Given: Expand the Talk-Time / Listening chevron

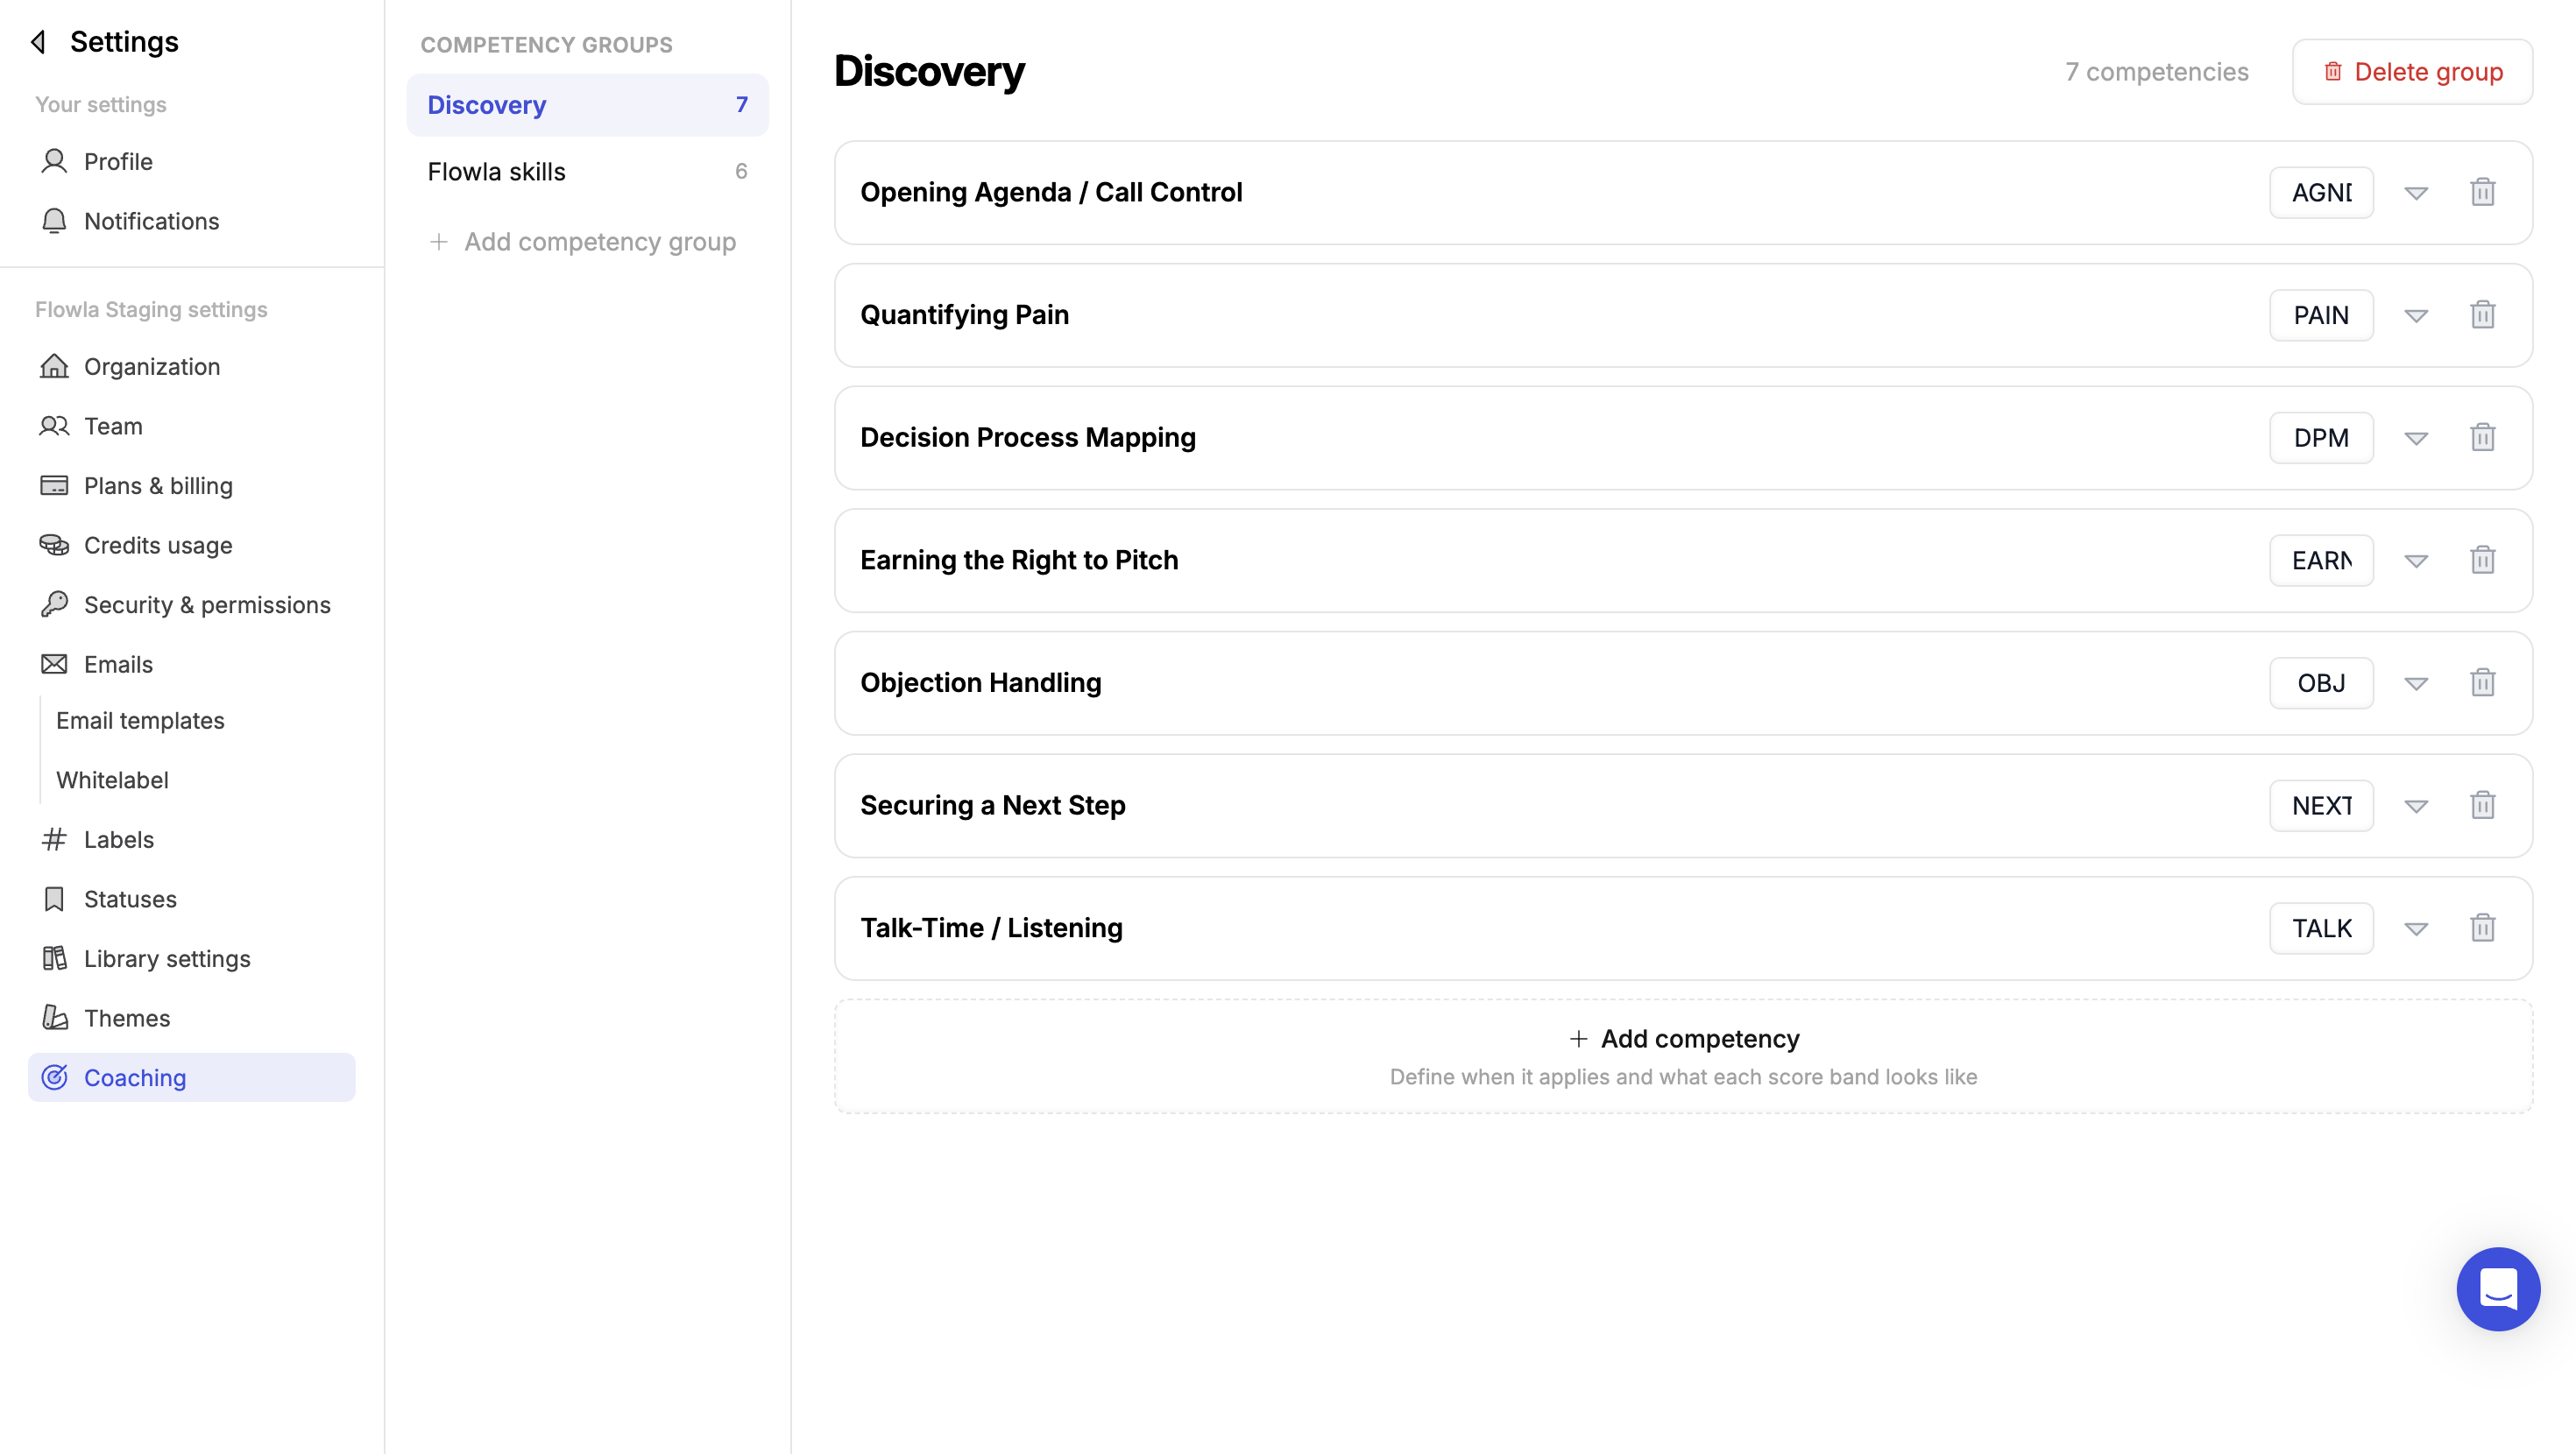Looking at the screenshot, I should [2416, 929].
